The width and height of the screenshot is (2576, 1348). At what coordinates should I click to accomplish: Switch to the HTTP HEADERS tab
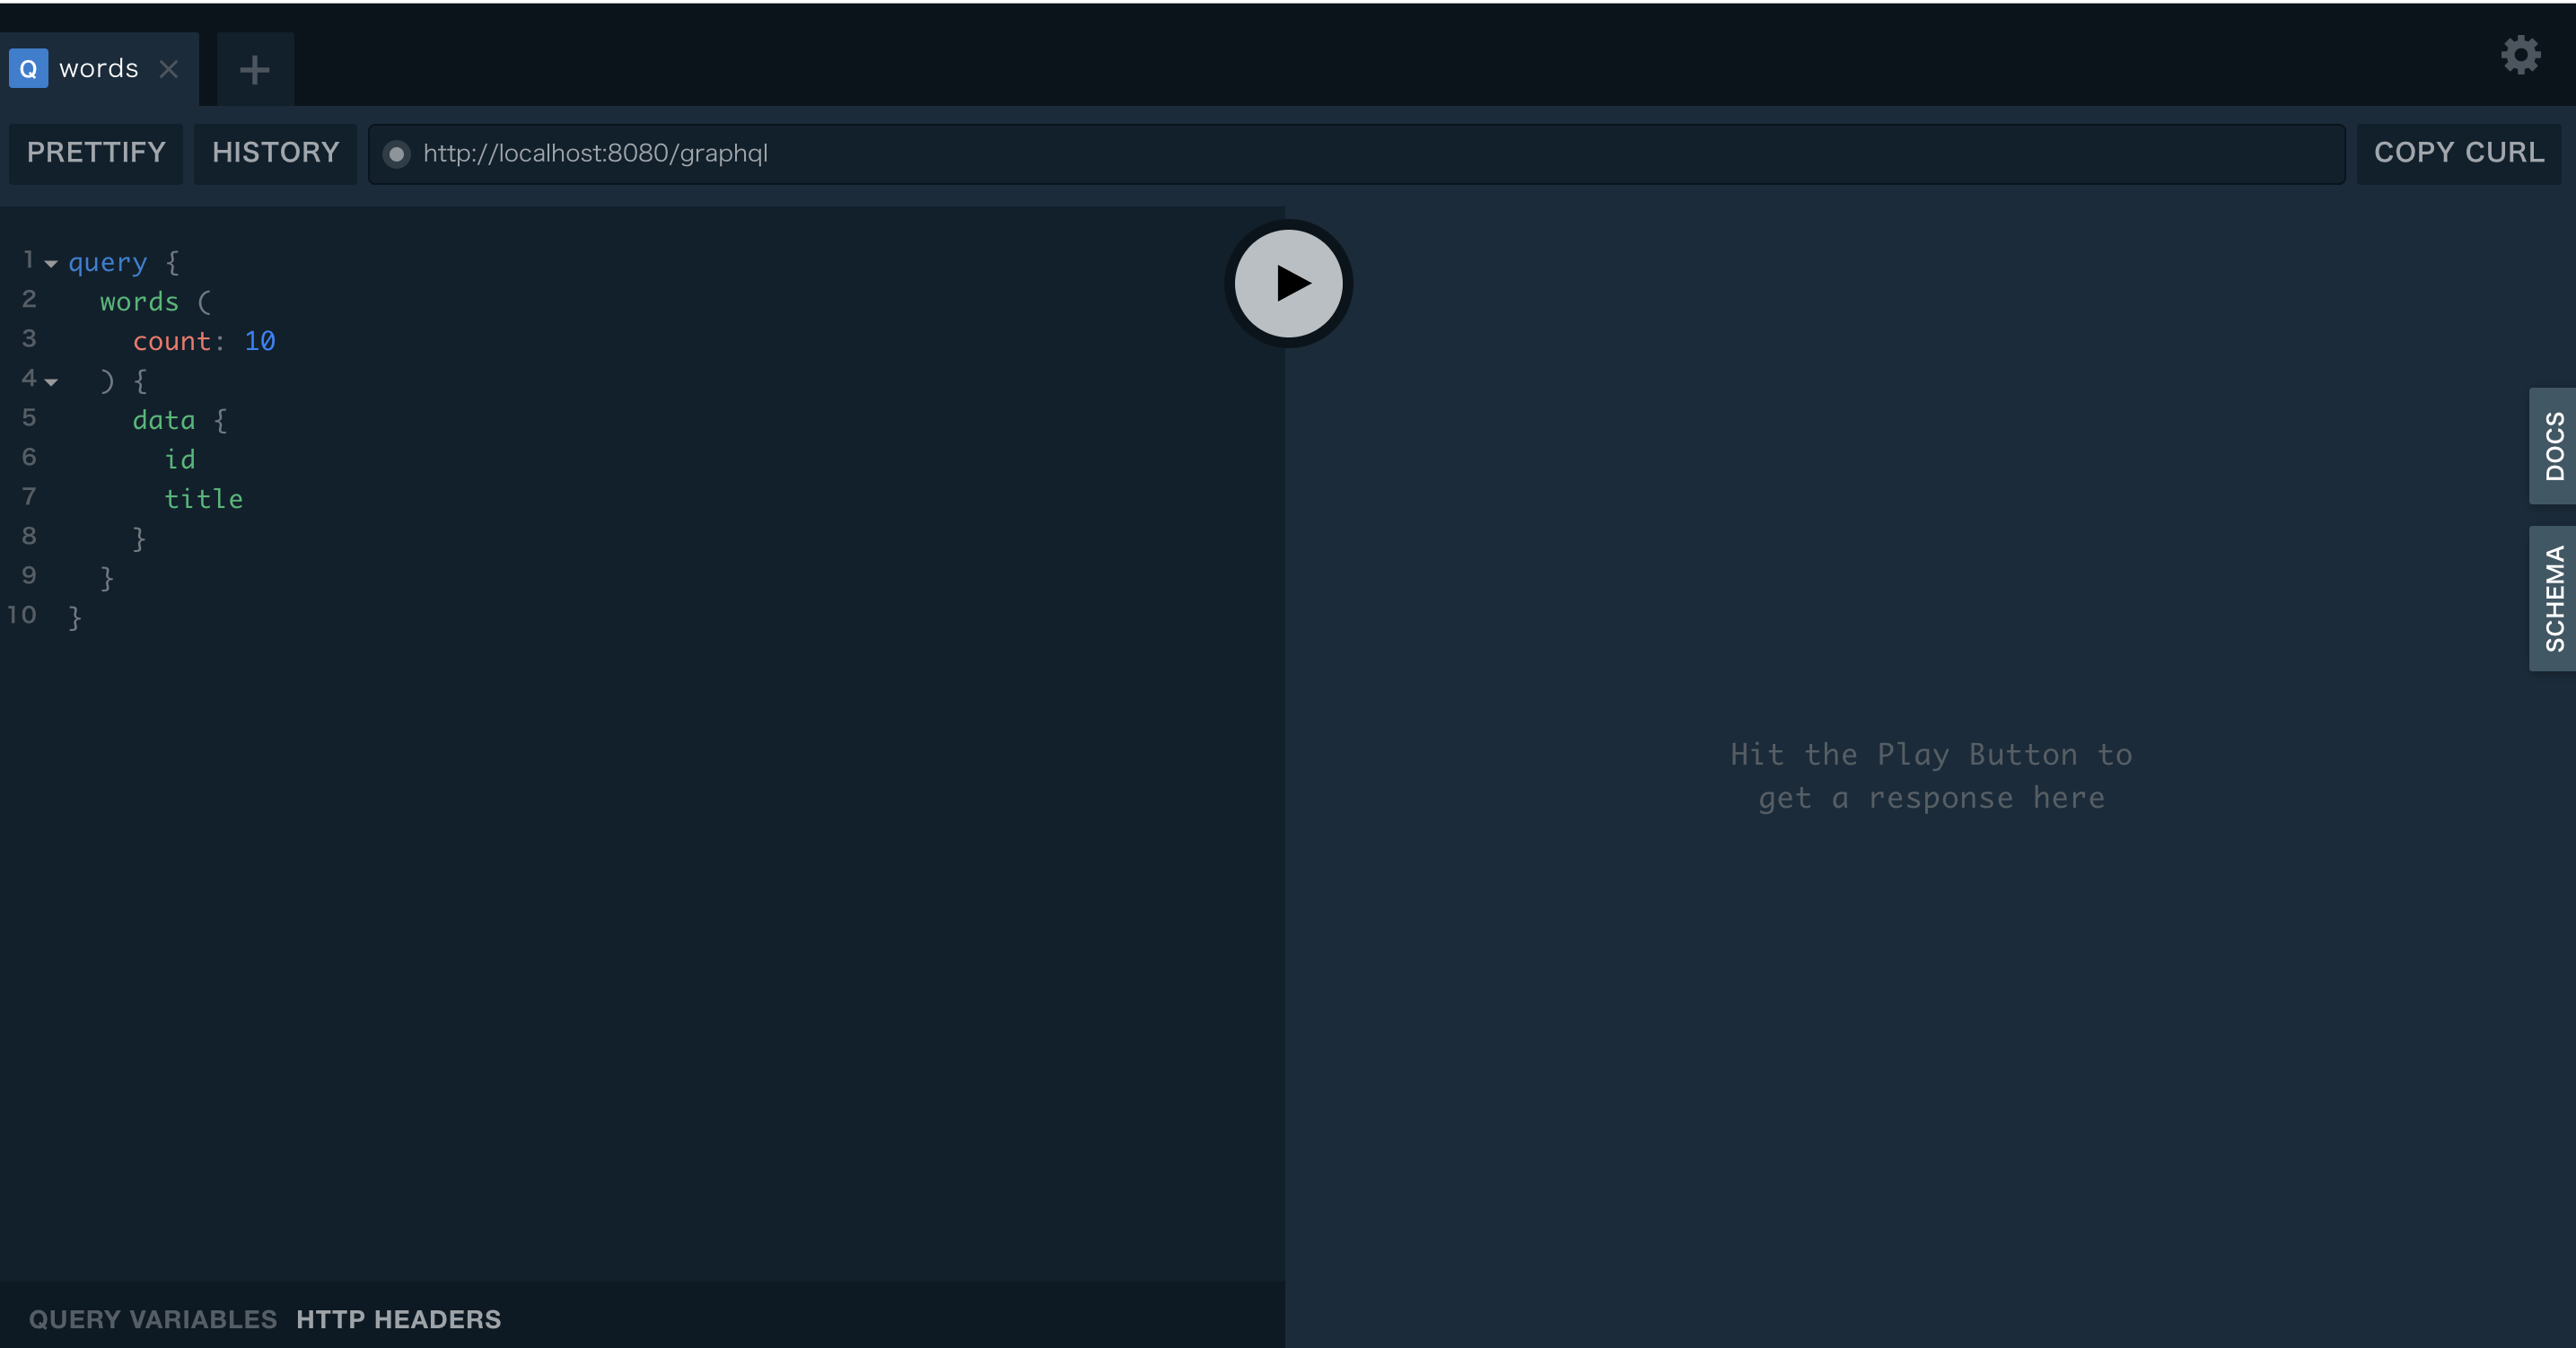click(x=398, y=1319)
